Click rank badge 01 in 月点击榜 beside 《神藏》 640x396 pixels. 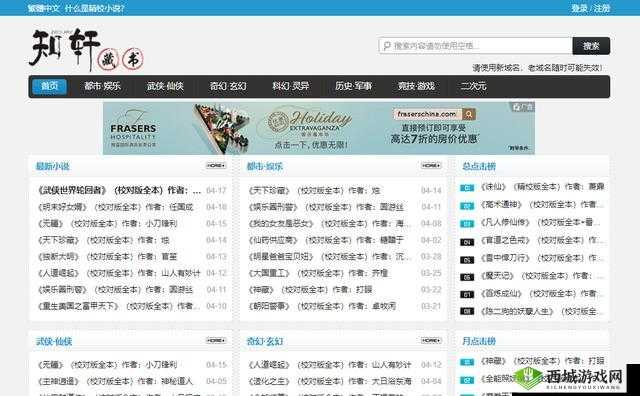pyautogui.click(x=467, y=362)
